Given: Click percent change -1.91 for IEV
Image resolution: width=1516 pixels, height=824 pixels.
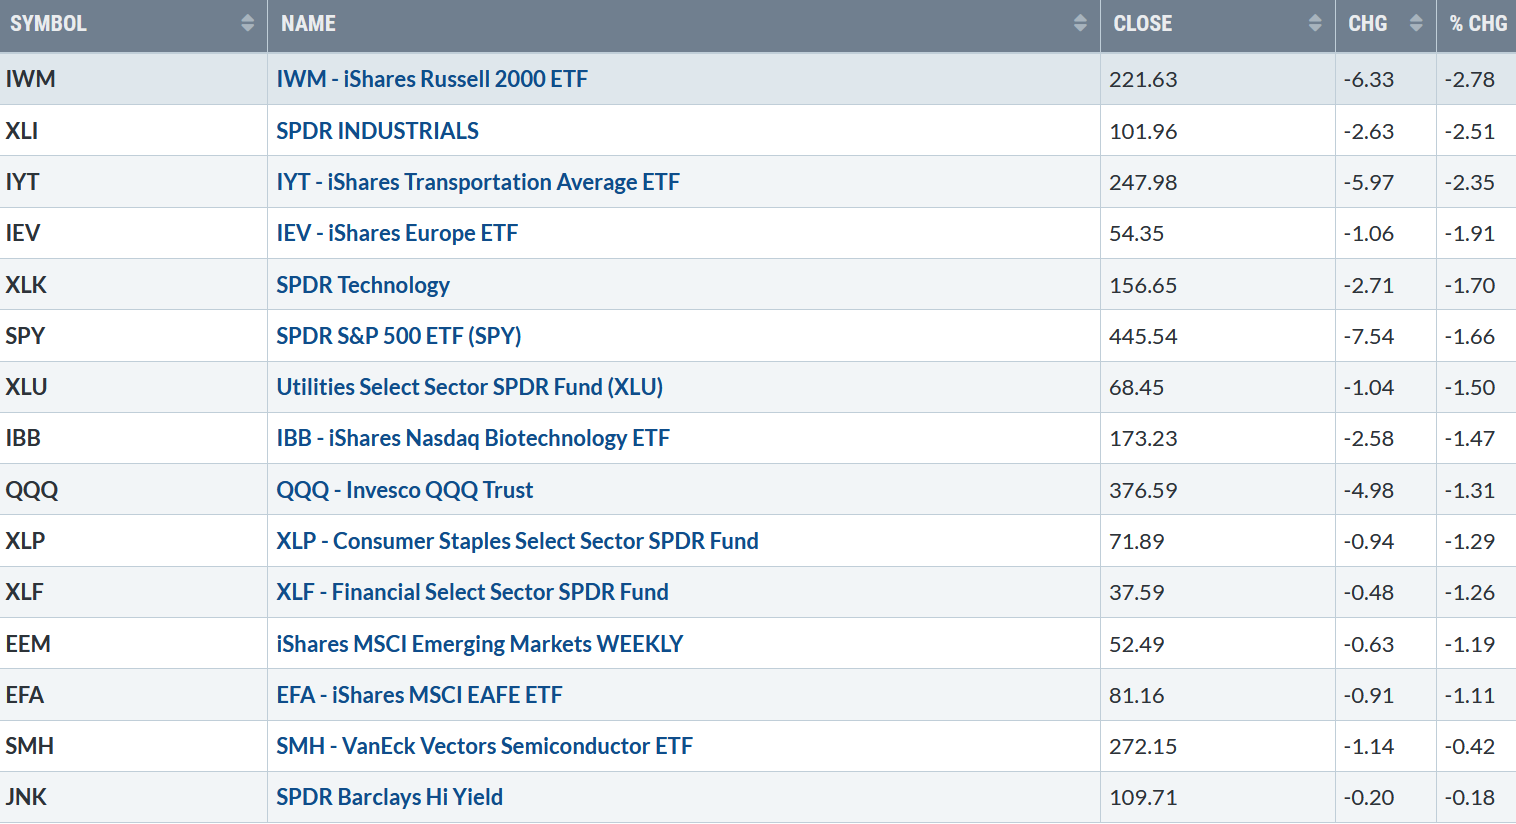Looking at the screenshot, I should point(1470,233).
